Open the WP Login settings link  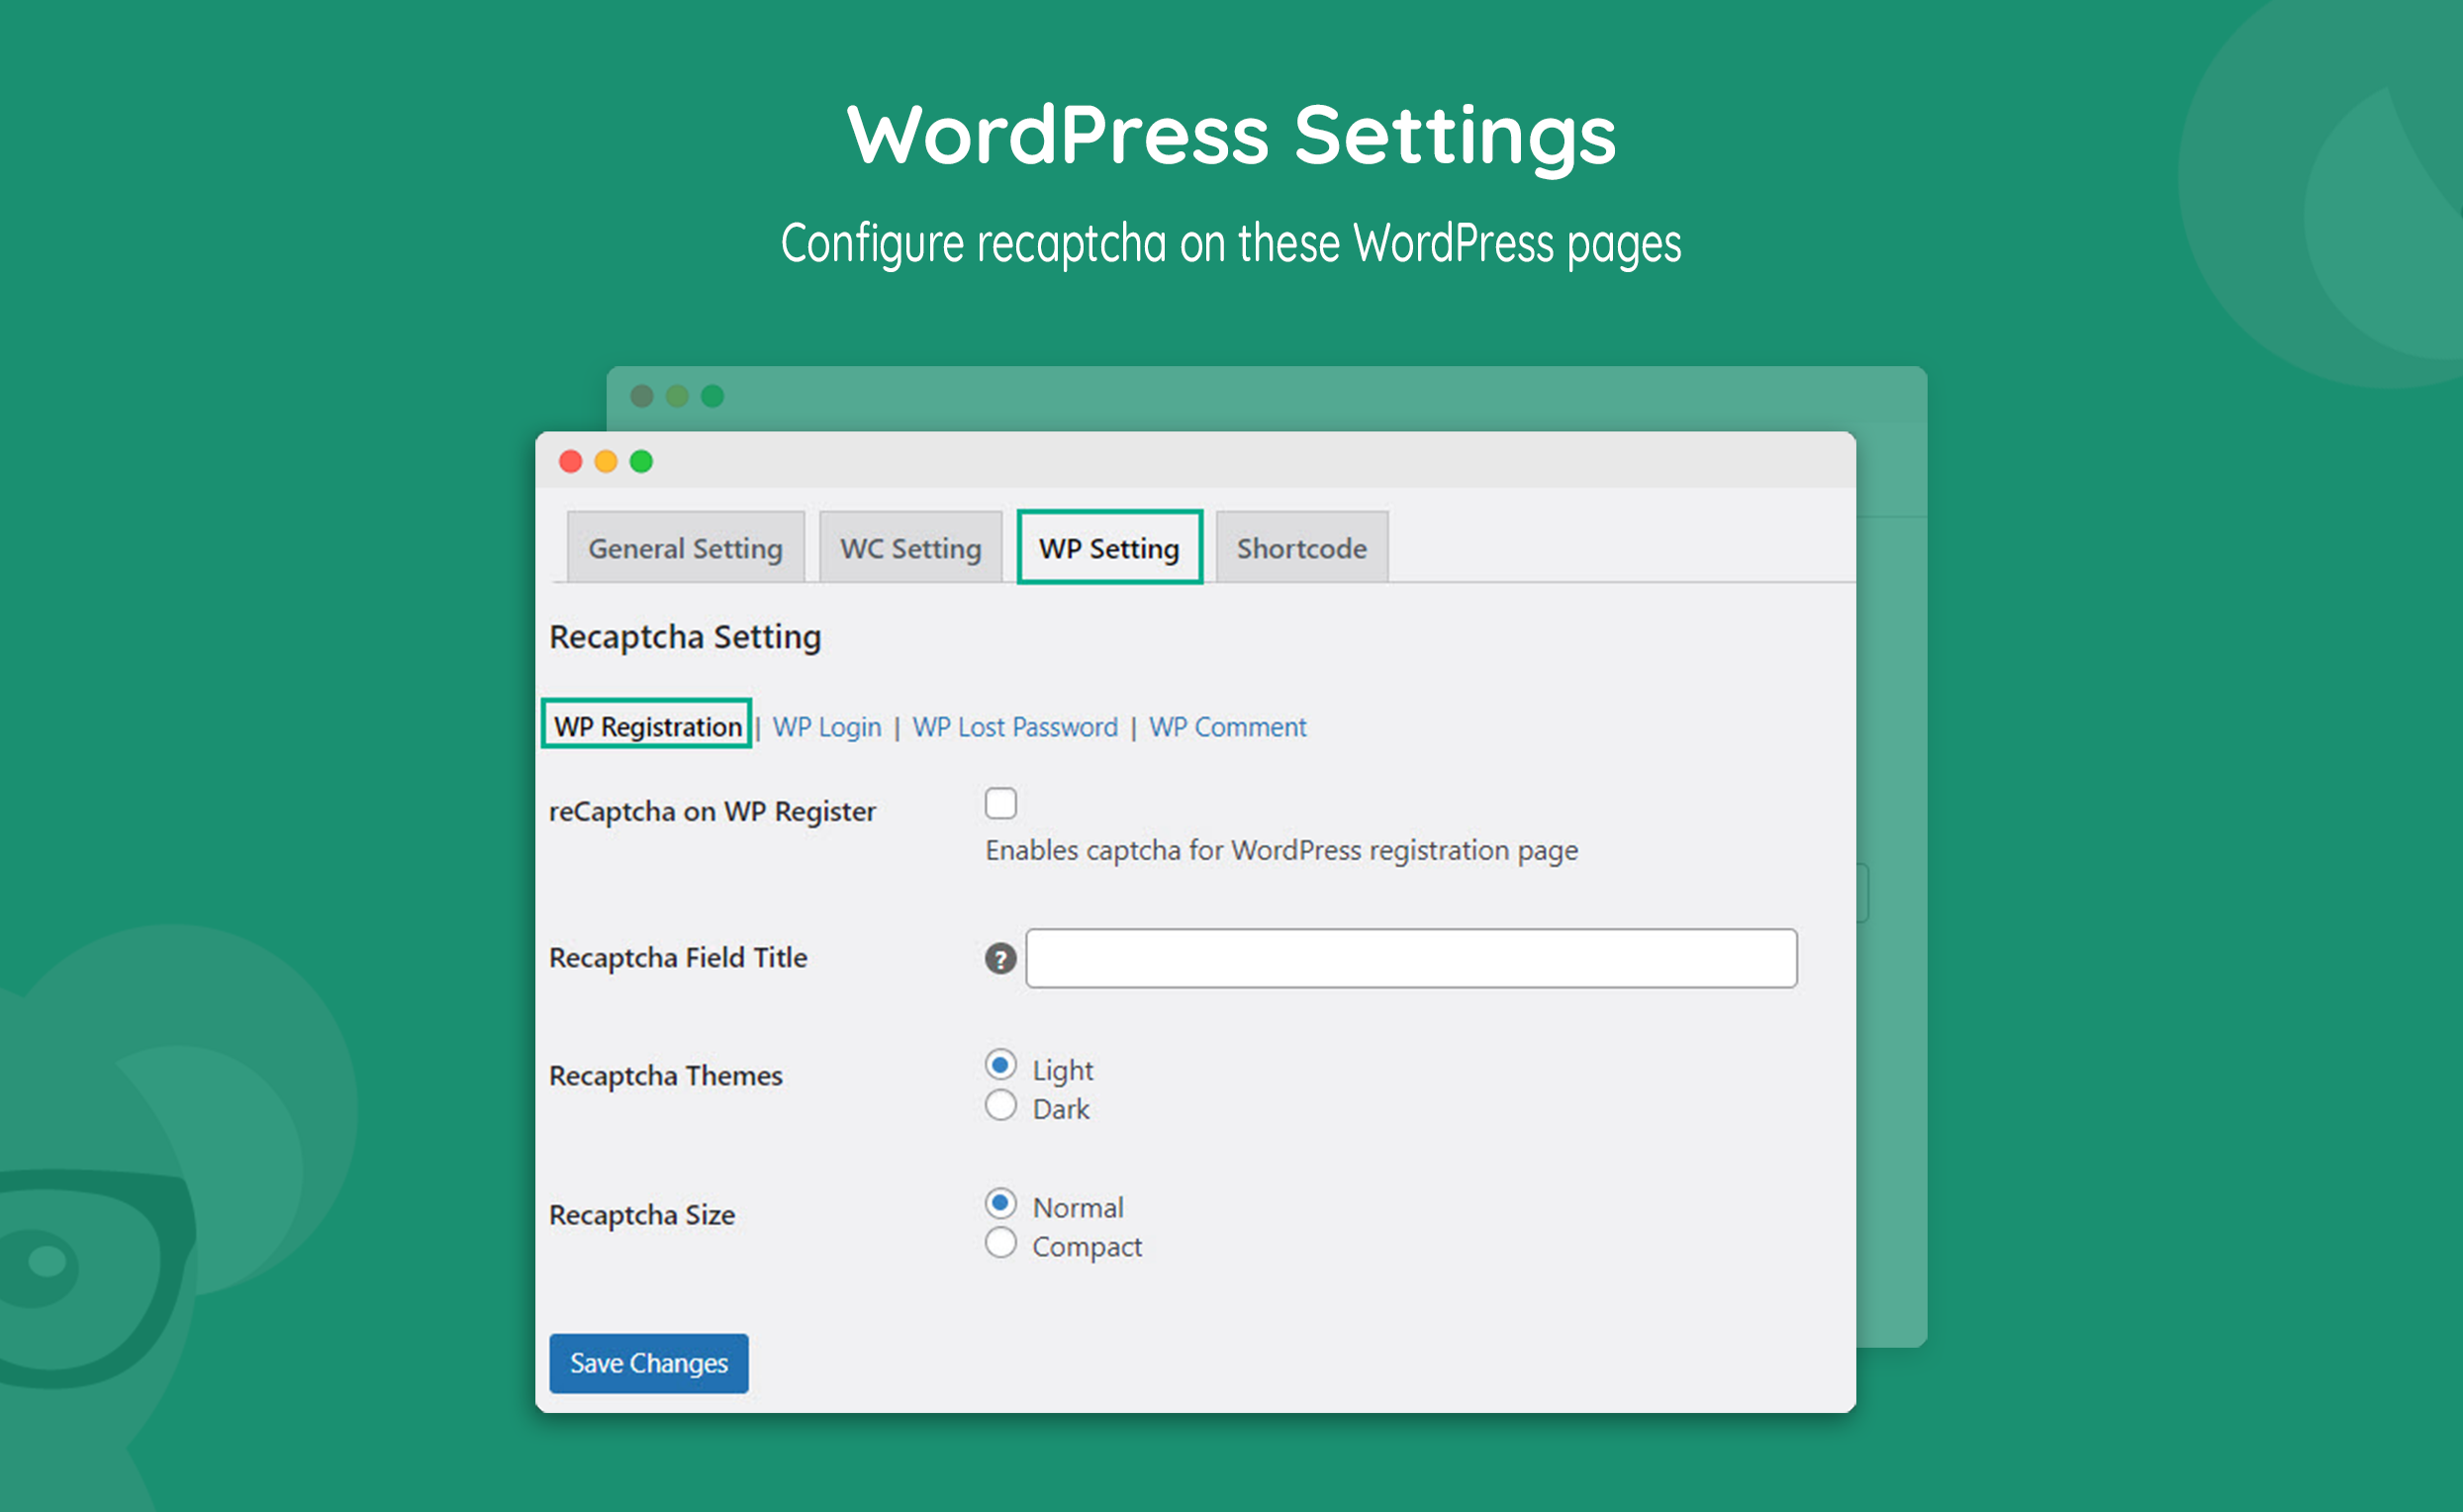826,727
